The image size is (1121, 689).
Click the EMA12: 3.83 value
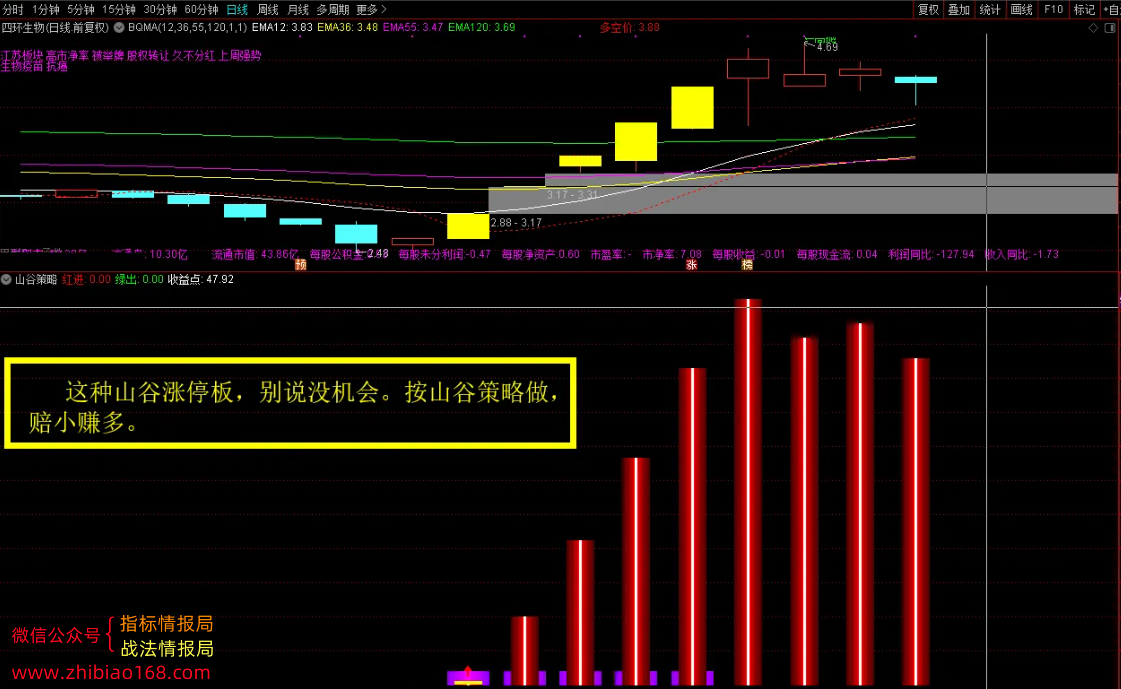(282, 27)
